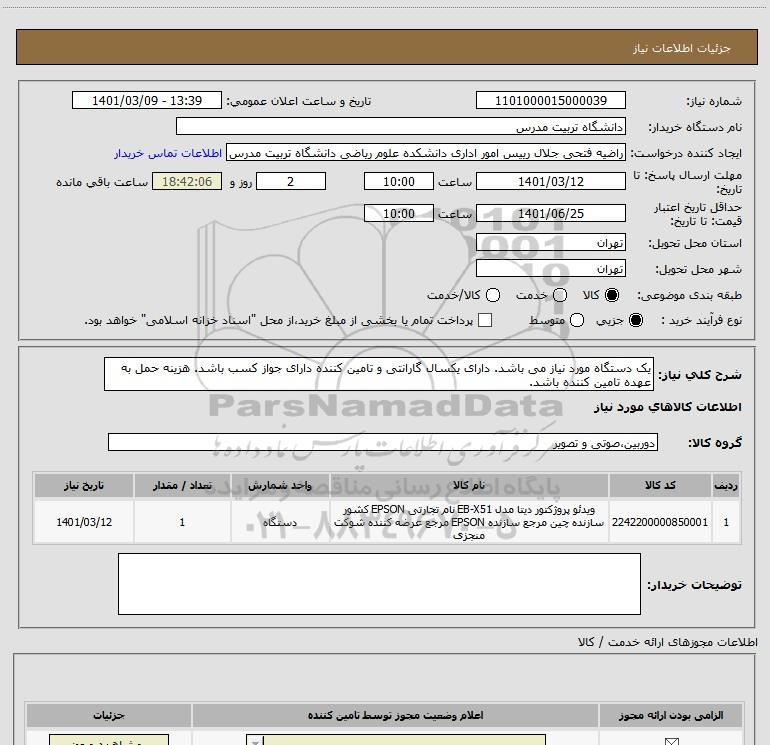Click the تعداد / مقدار column header
This screenshot has width=770, height=745.
pos(182,486)
